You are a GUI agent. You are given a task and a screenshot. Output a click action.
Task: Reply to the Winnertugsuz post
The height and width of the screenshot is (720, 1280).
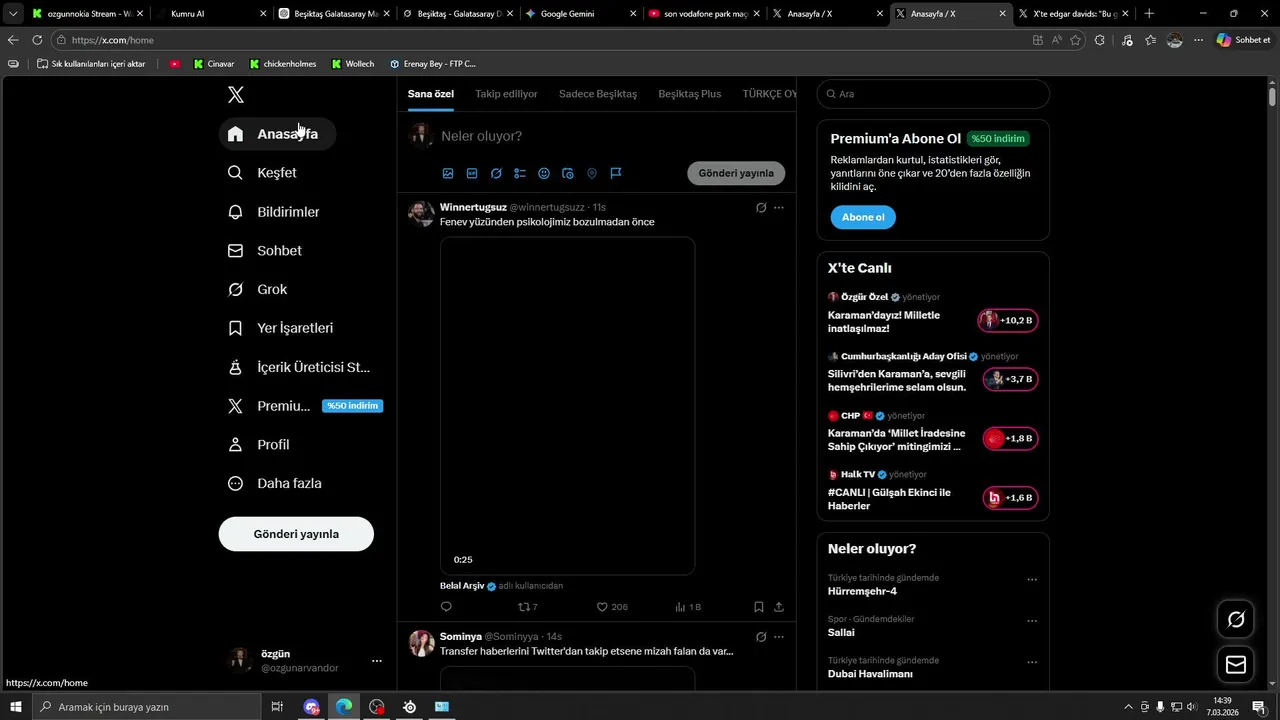click(x=446, y=607)
